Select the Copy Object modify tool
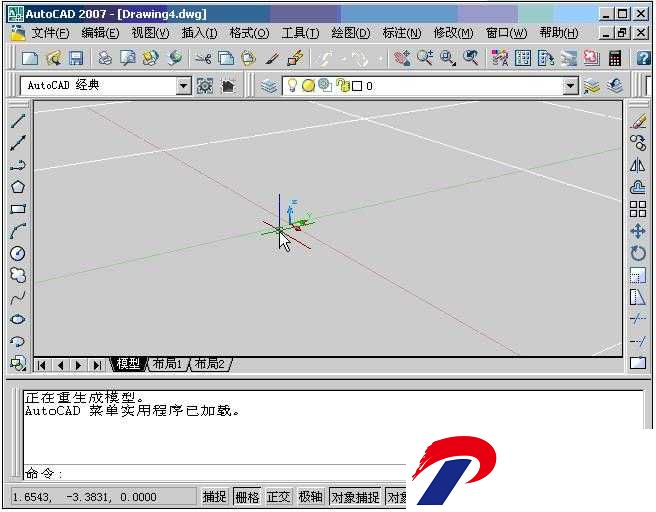This screenshot has height=512, width=656. (x=638, y=143)
